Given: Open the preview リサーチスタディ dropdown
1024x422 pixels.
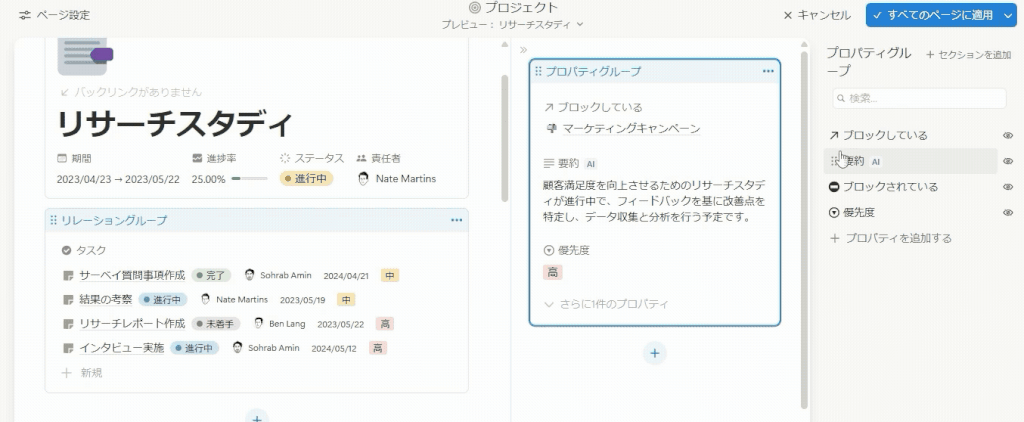Looking at the screenshot, I should coord(512,24).
